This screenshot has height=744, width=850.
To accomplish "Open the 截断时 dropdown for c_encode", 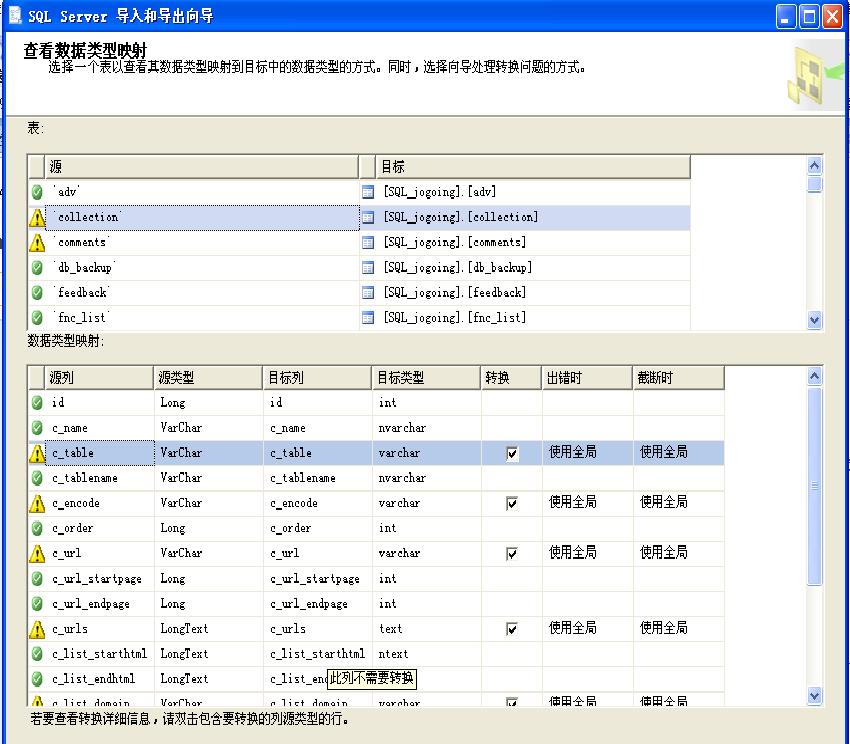I will tap(678, 503).
